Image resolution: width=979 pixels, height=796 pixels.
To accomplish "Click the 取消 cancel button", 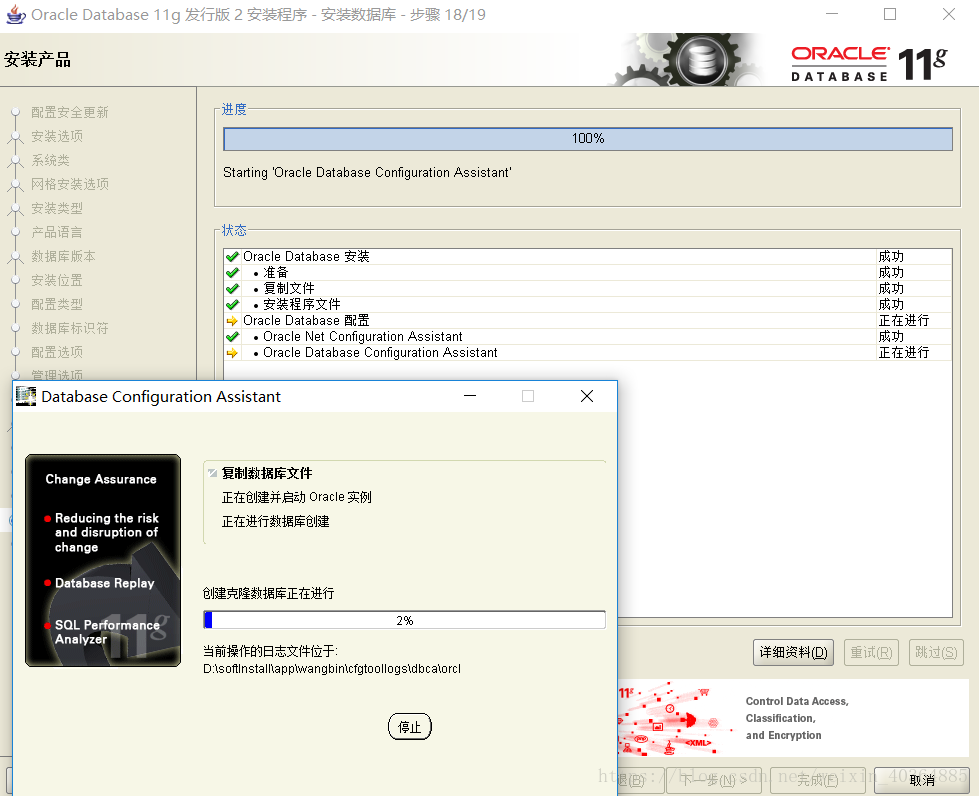I will point(922,780).
